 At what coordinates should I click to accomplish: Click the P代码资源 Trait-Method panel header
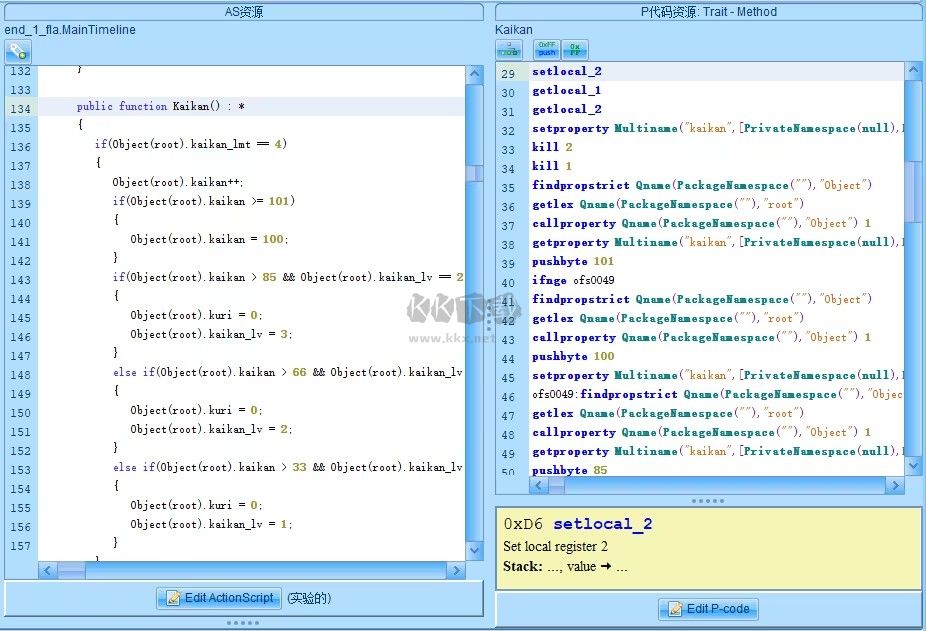(x=707, y=11)
